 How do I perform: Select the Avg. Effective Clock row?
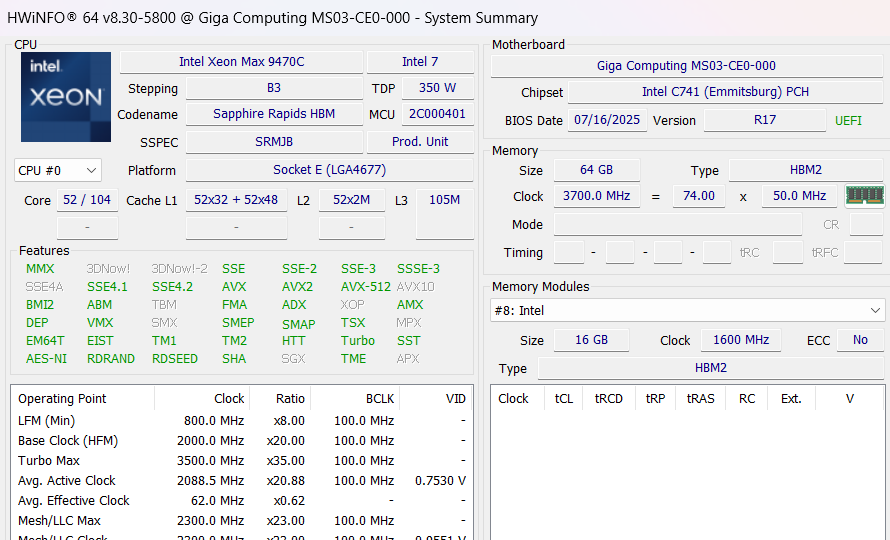(x=242, y=500)
